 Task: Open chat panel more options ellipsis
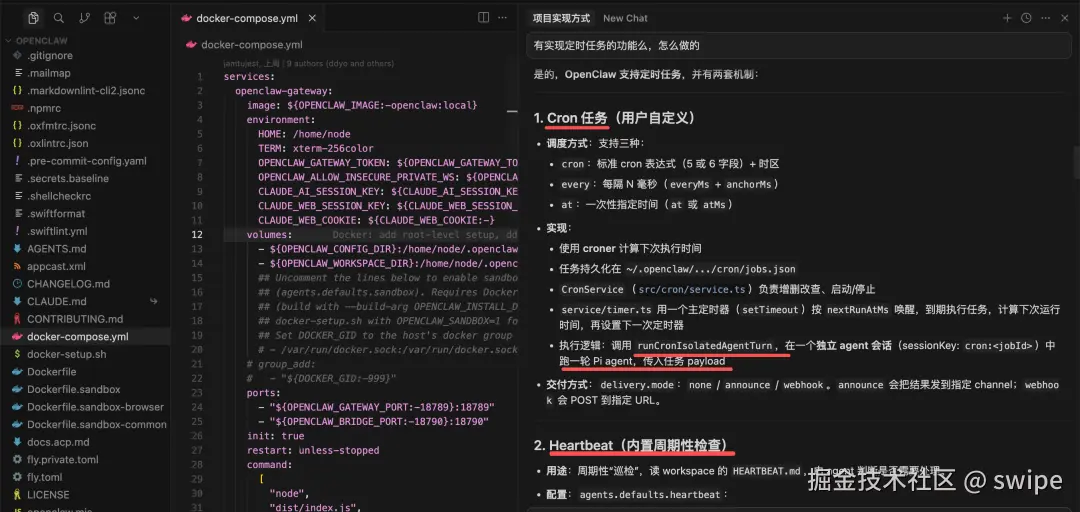[x=1044, y=18]
